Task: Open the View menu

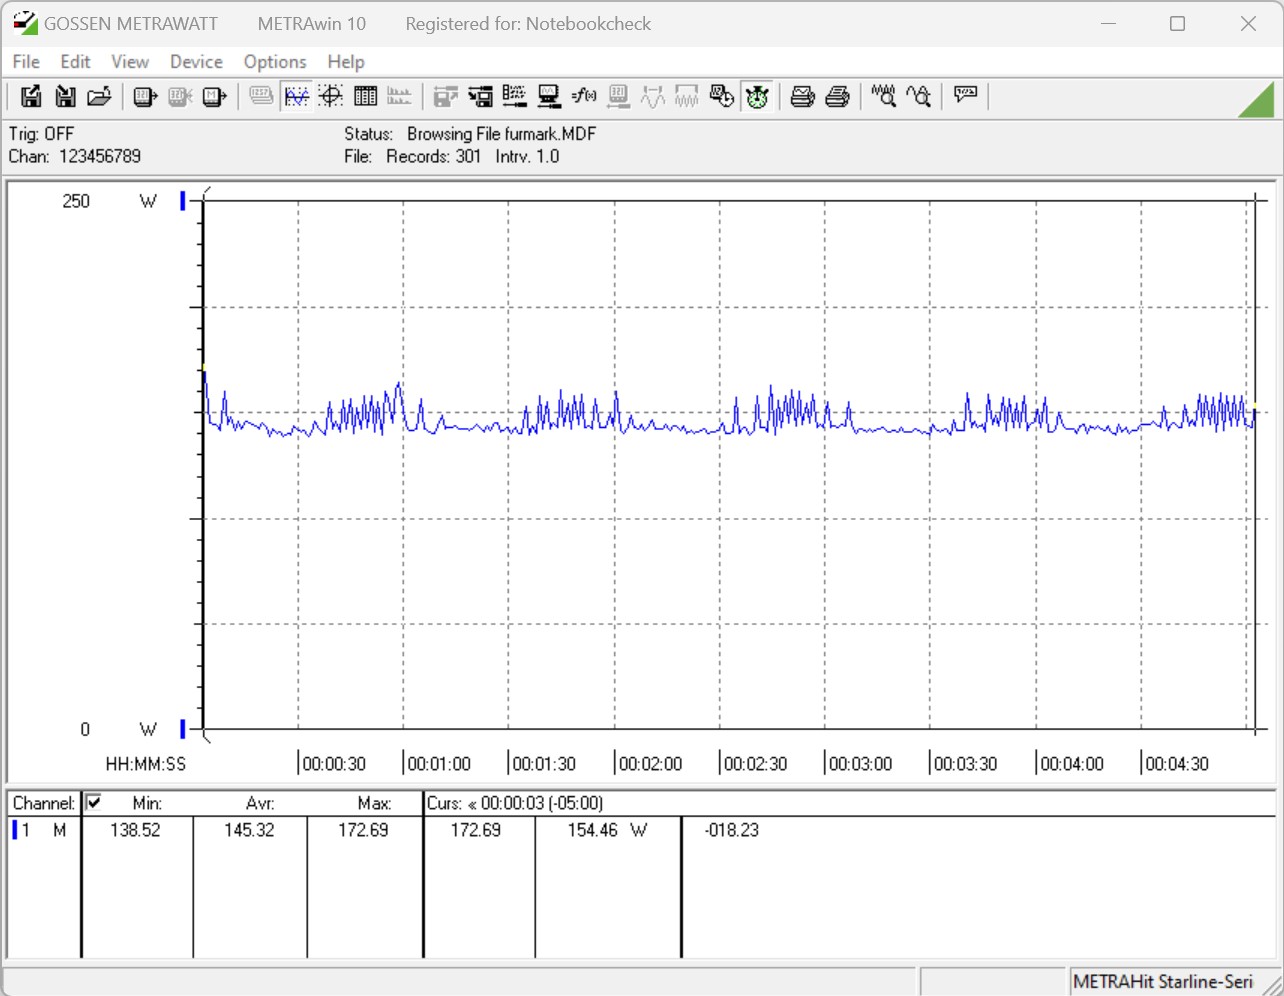Action: pos(130,62)
